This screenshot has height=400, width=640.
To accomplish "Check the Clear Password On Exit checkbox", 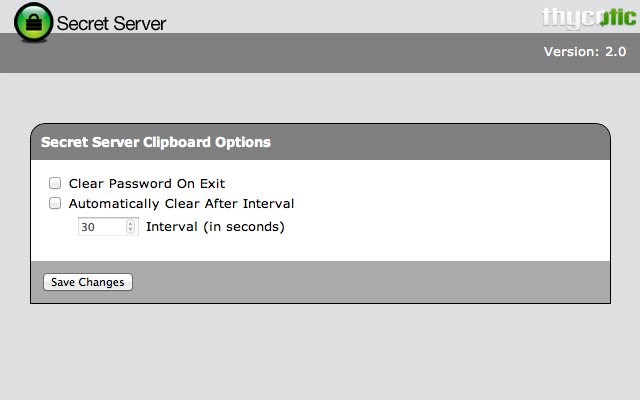I will click(55, 184).
